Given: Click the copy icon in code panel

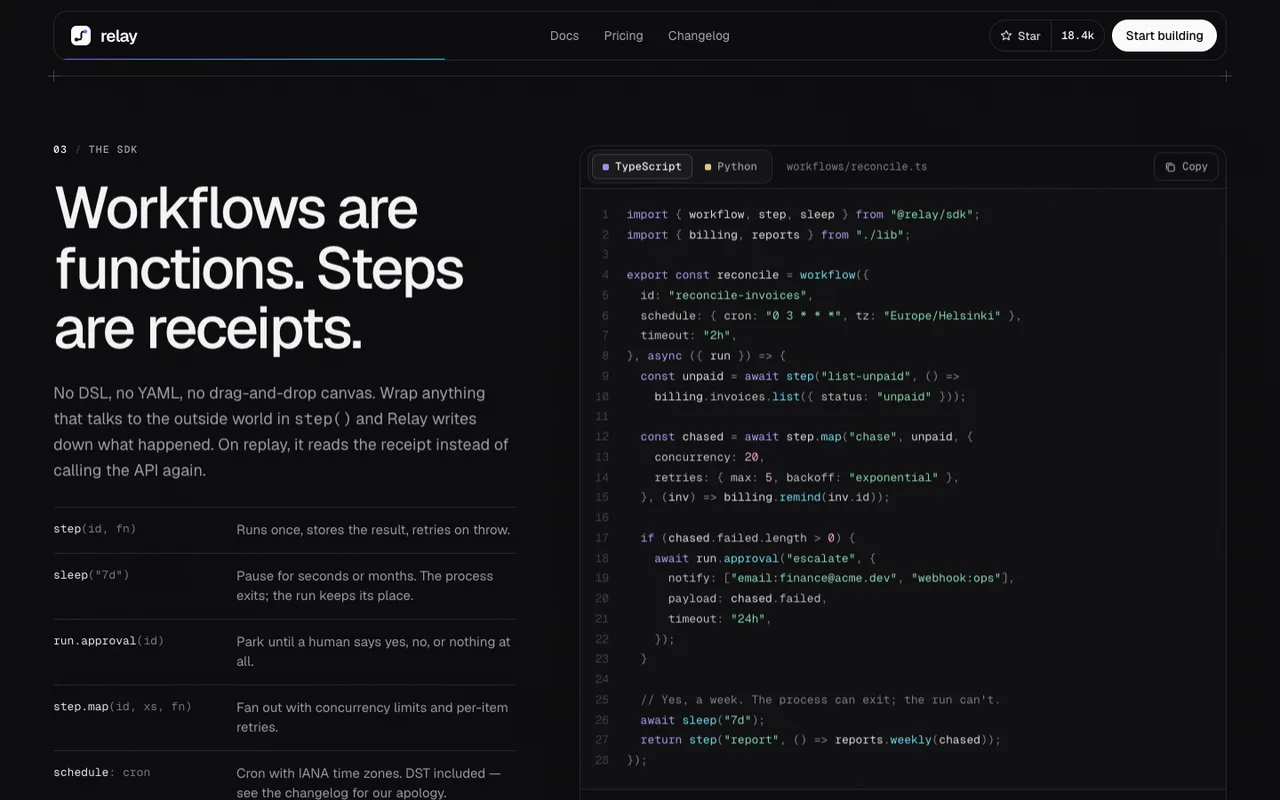Looking at the screenshot, I should tap(1171, 167).
